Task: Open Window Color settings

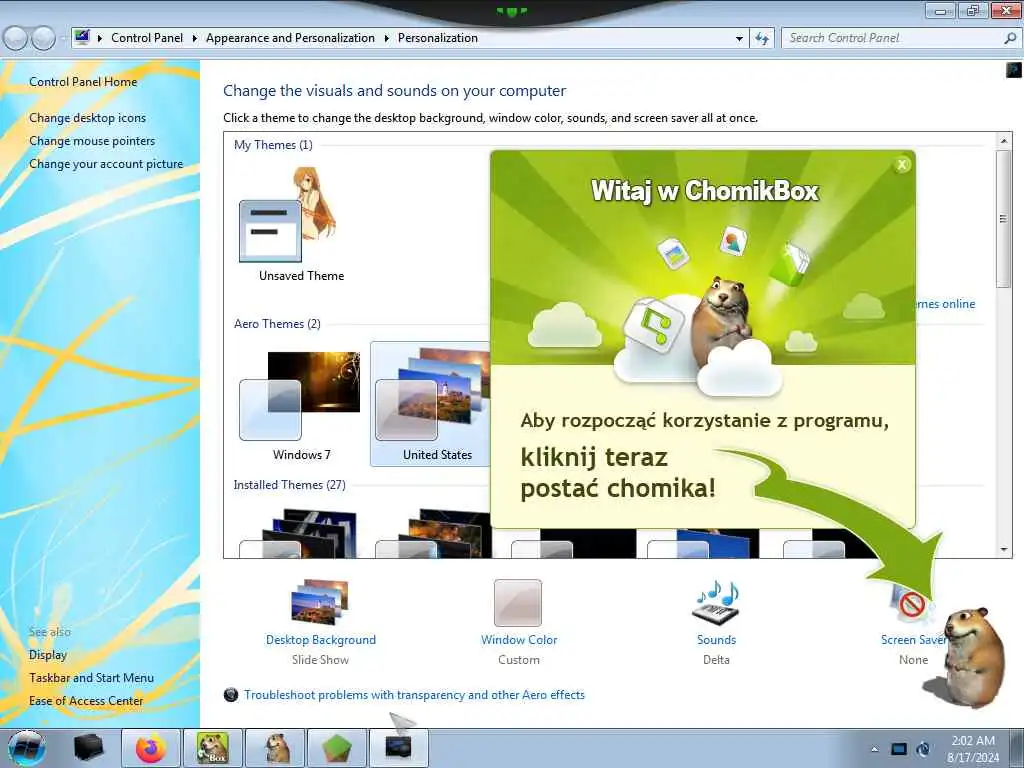Action: click(x=518, y=603)
